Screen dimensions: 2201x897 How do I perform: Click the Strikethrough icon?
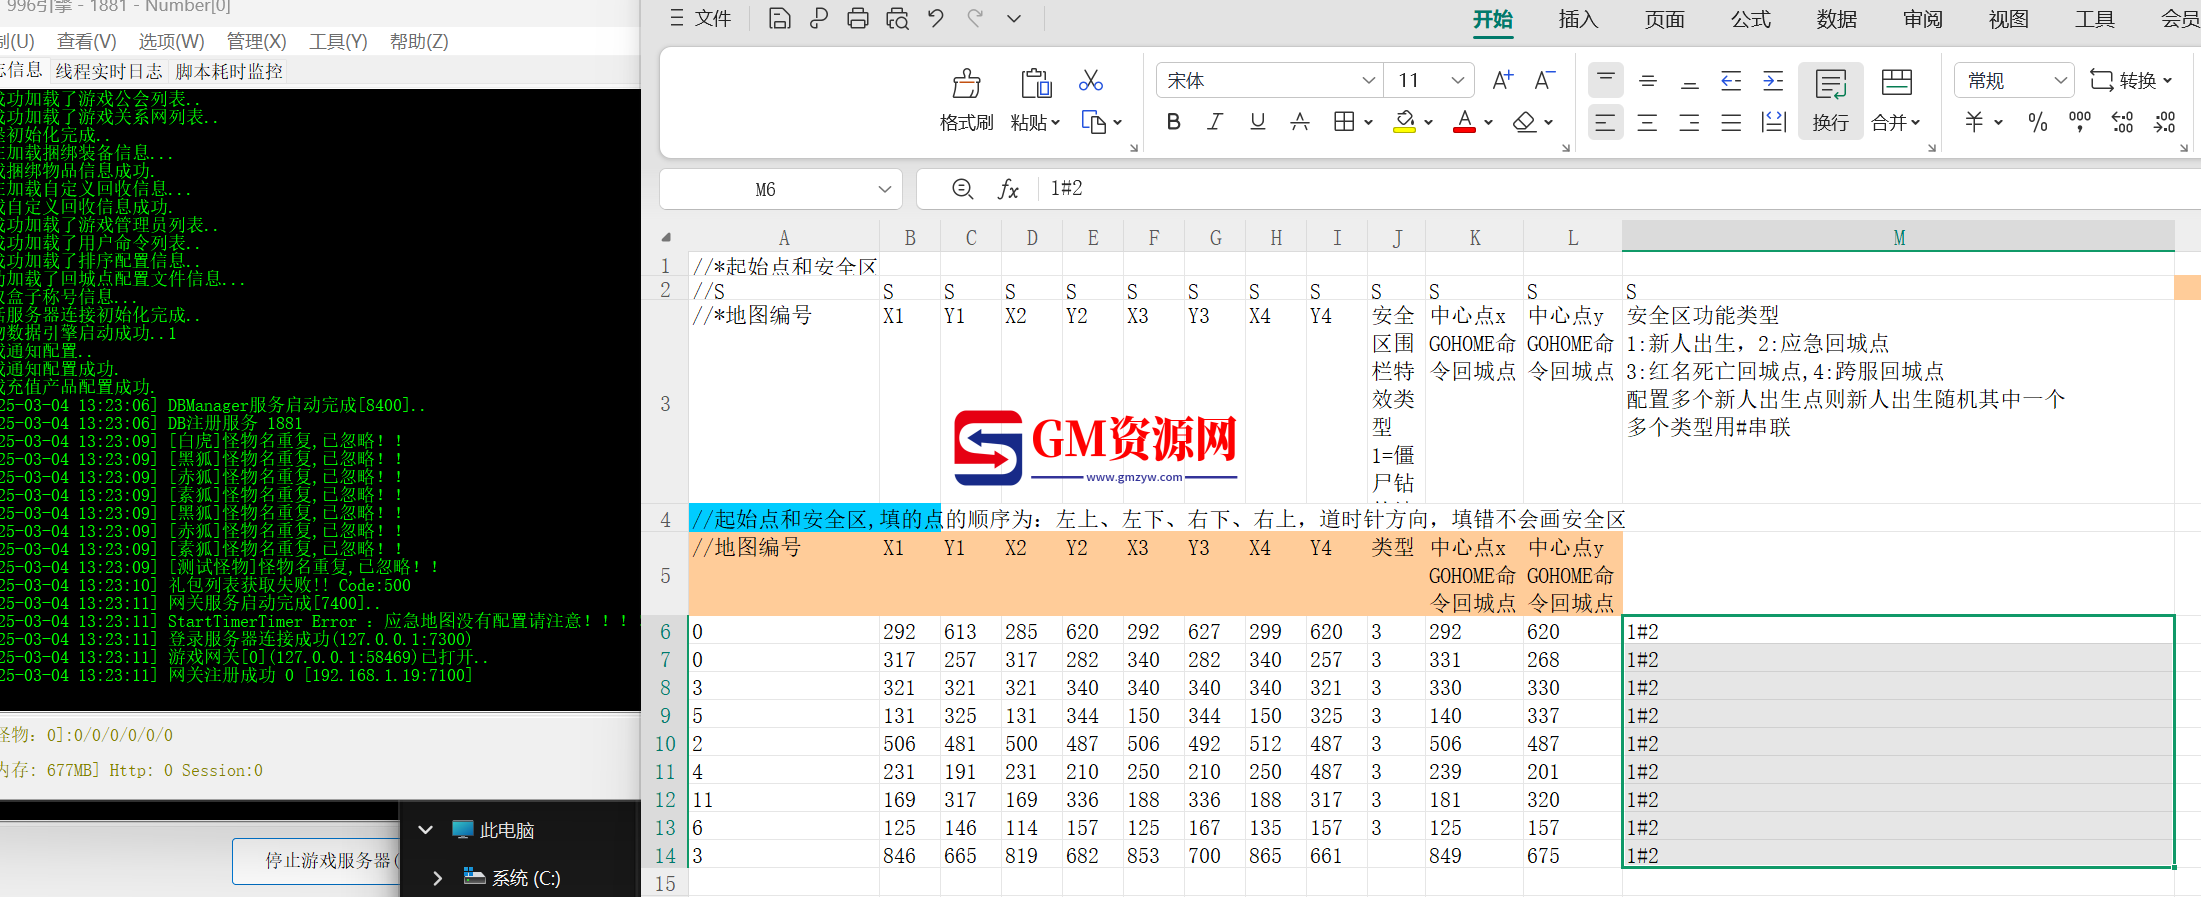(1300, 122)
